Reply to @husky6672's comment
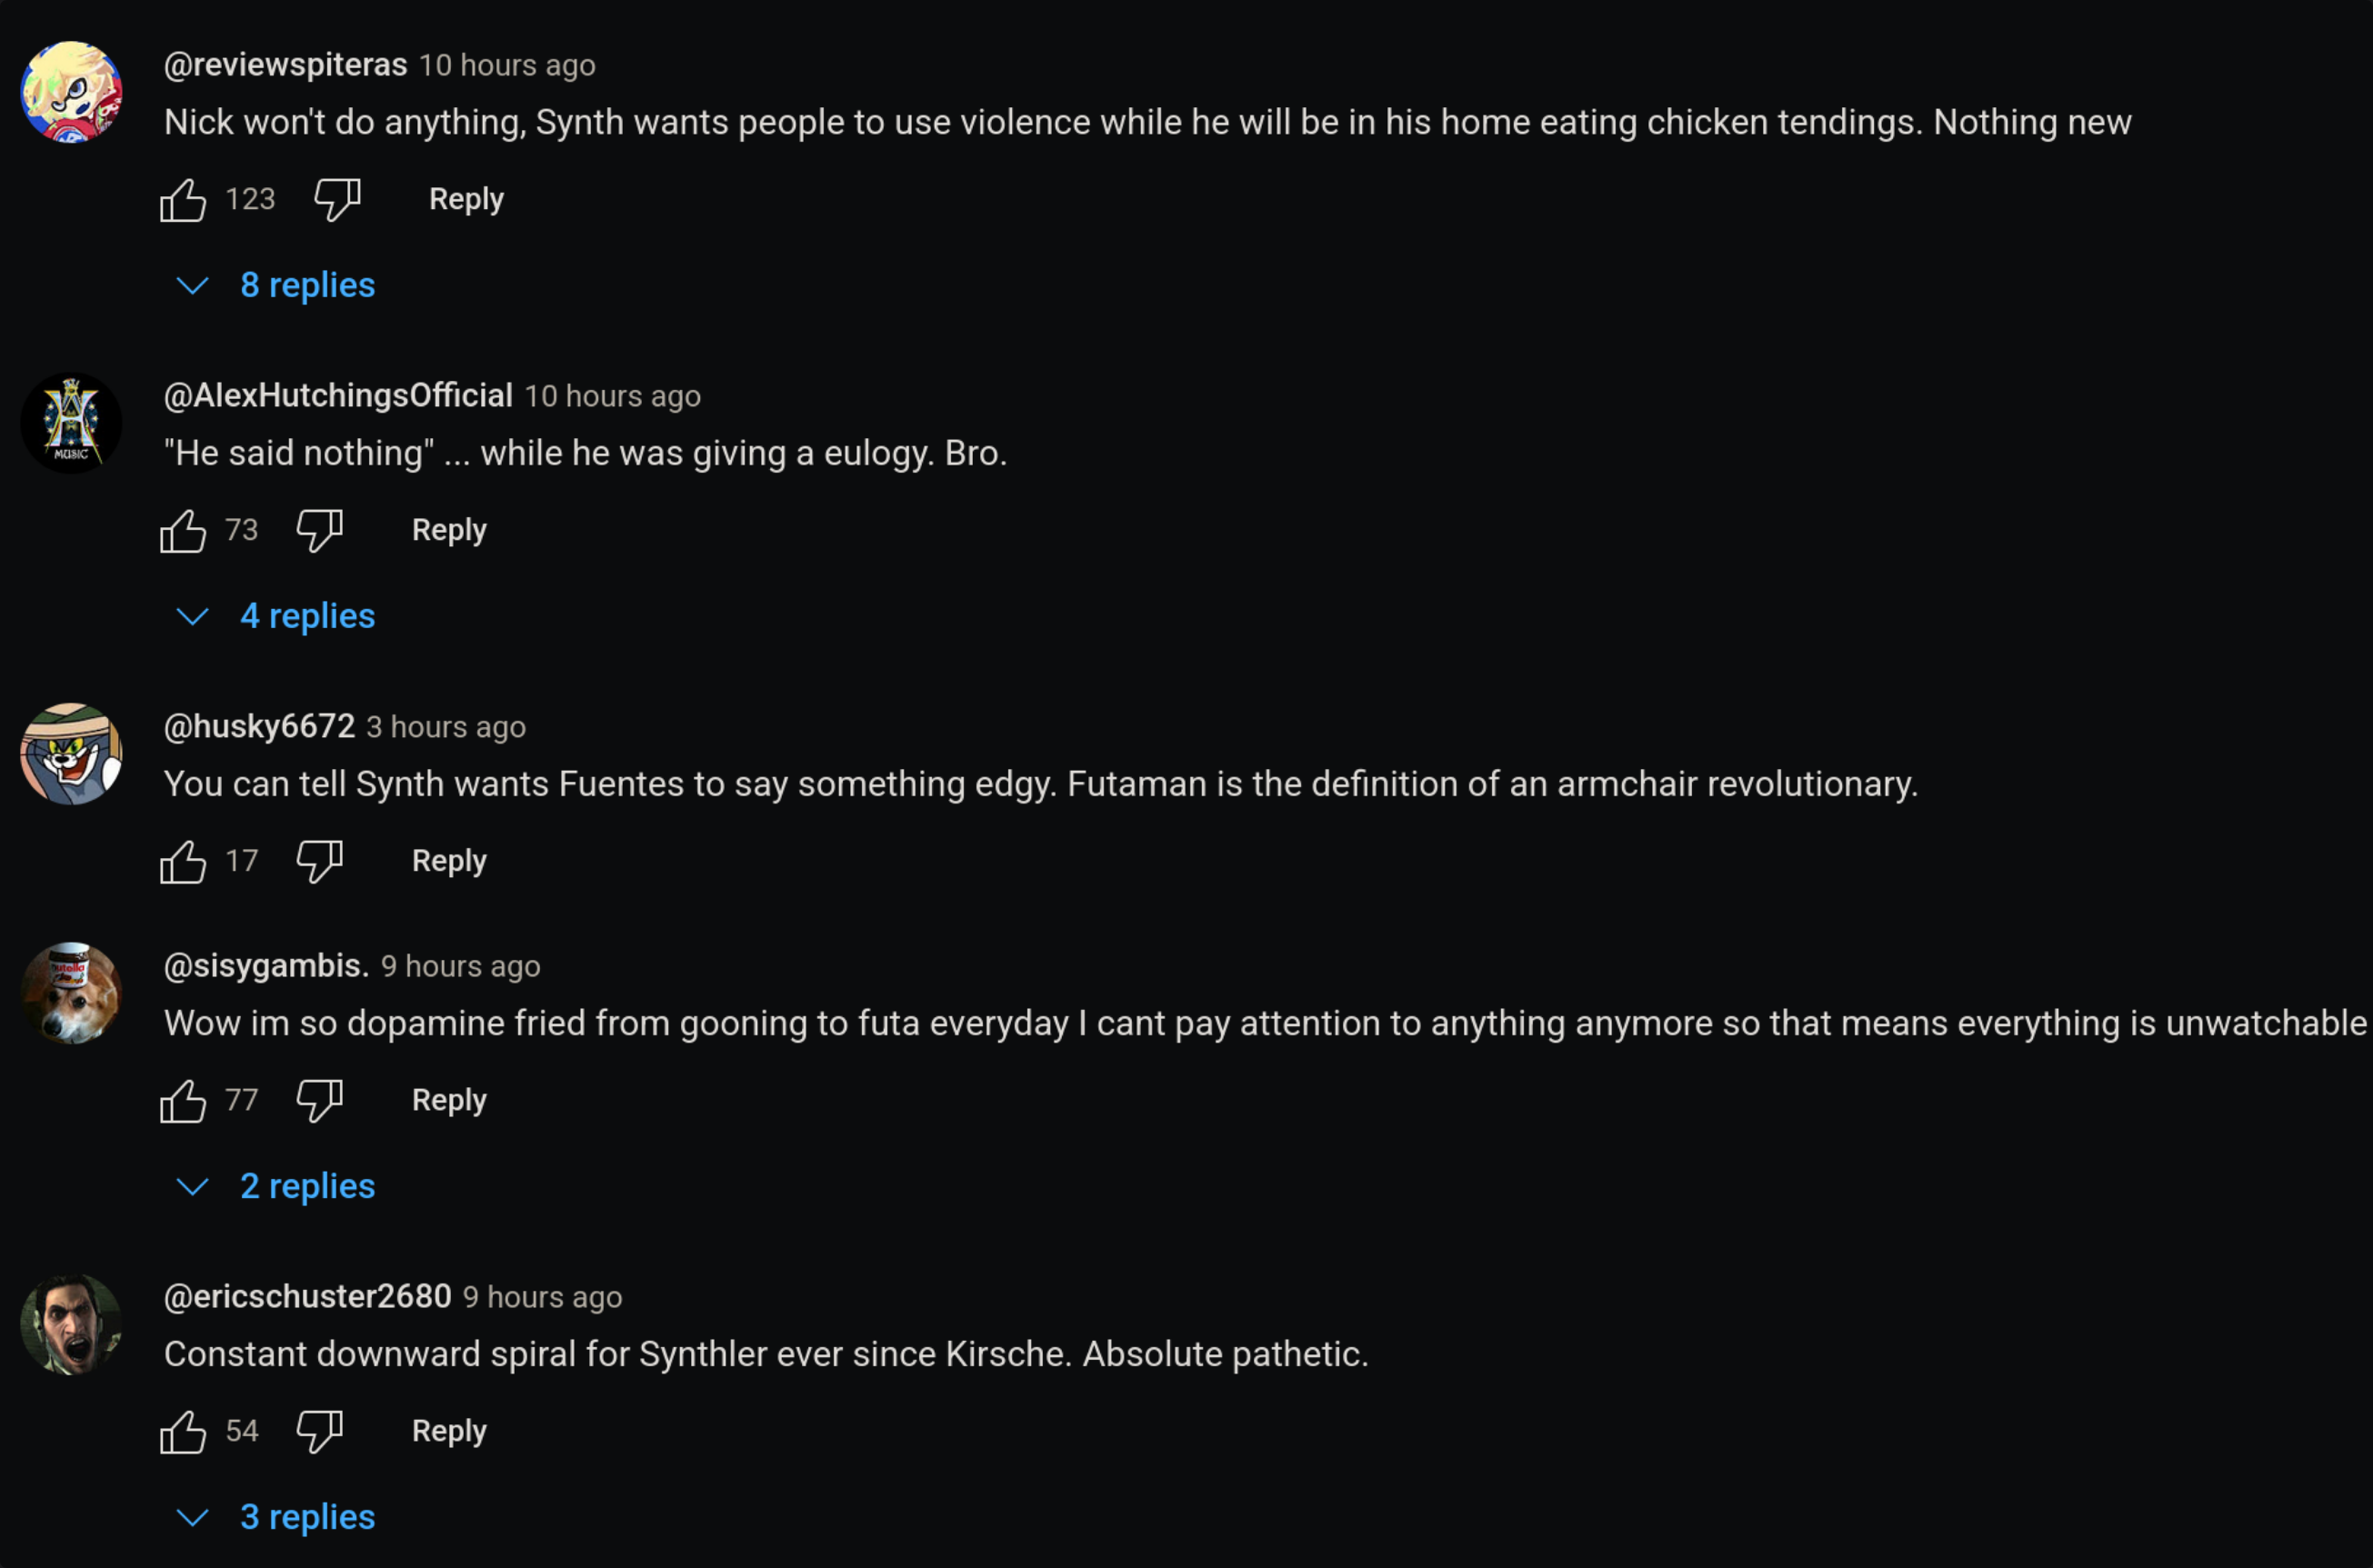 point(449,861)
